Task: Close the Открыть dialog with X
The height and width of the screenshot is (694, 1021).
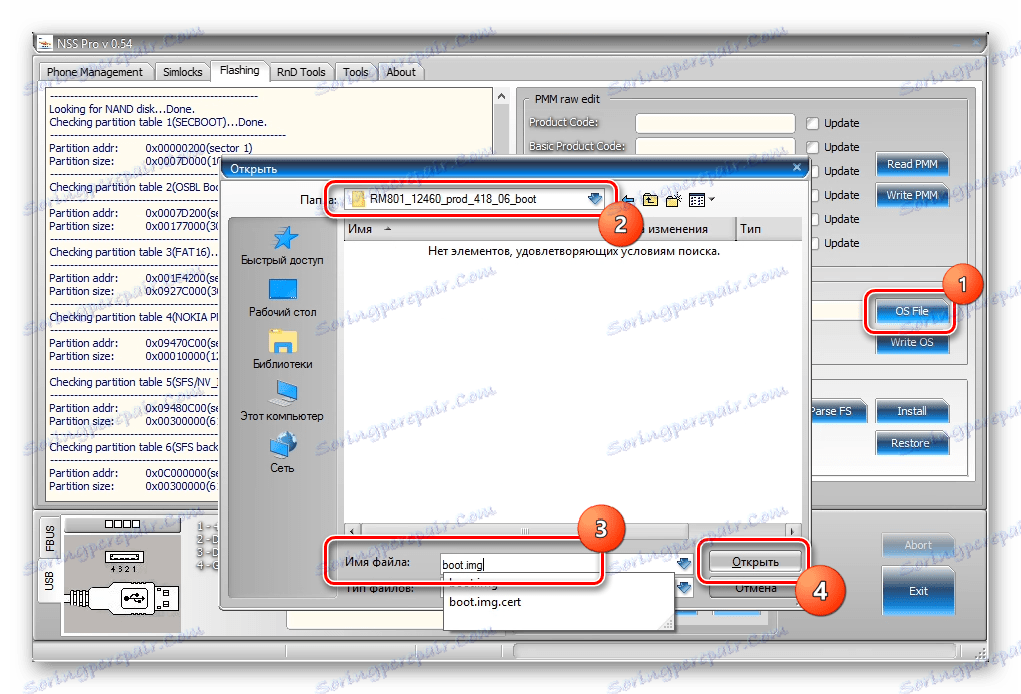Action: pyautogui.click(x=796, y=167)
